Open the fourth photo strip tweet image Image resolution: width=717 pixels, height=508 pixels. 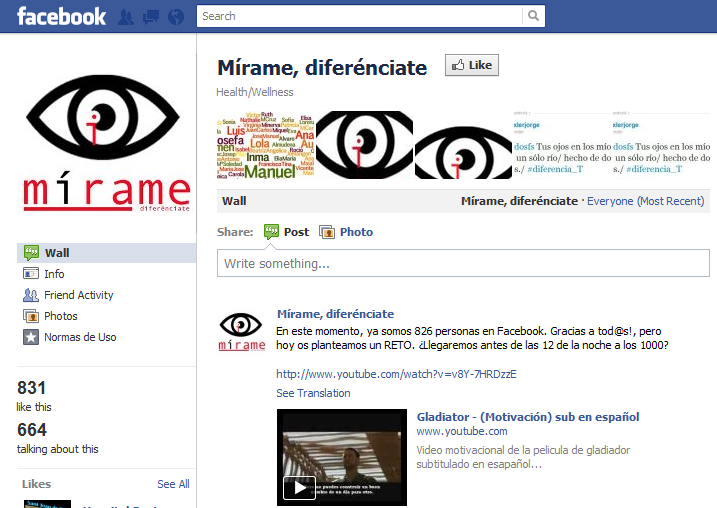[x=562, y=145]
